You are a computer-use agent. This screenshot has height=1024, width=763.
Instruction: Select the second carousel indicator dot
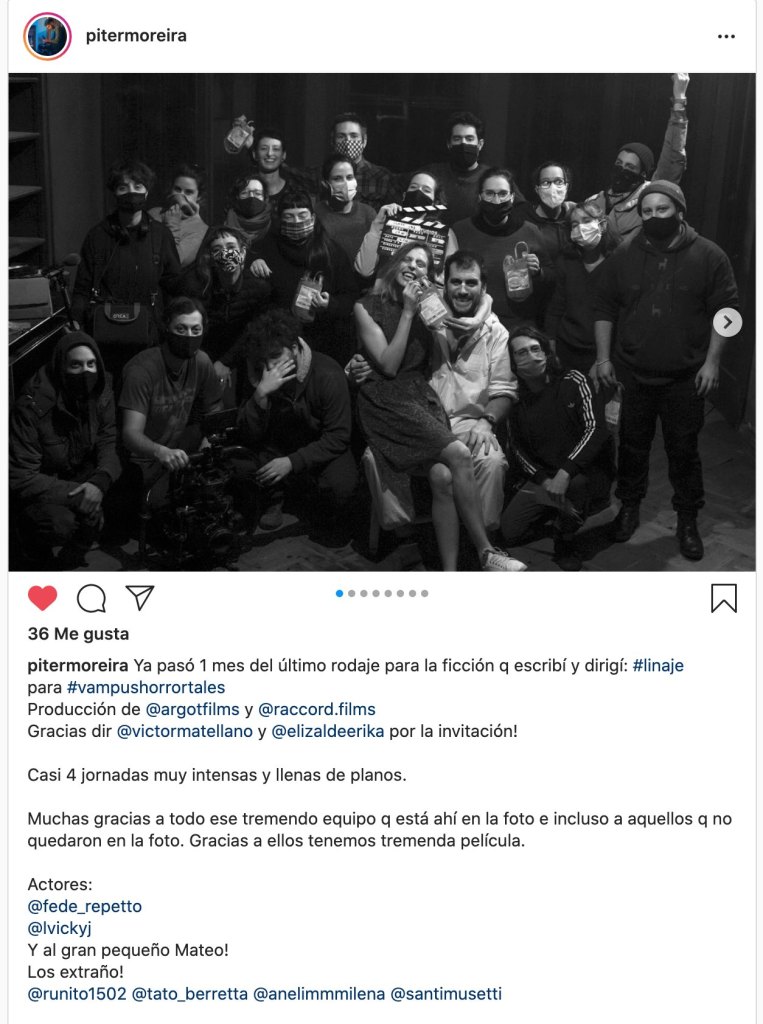[352, 594]
